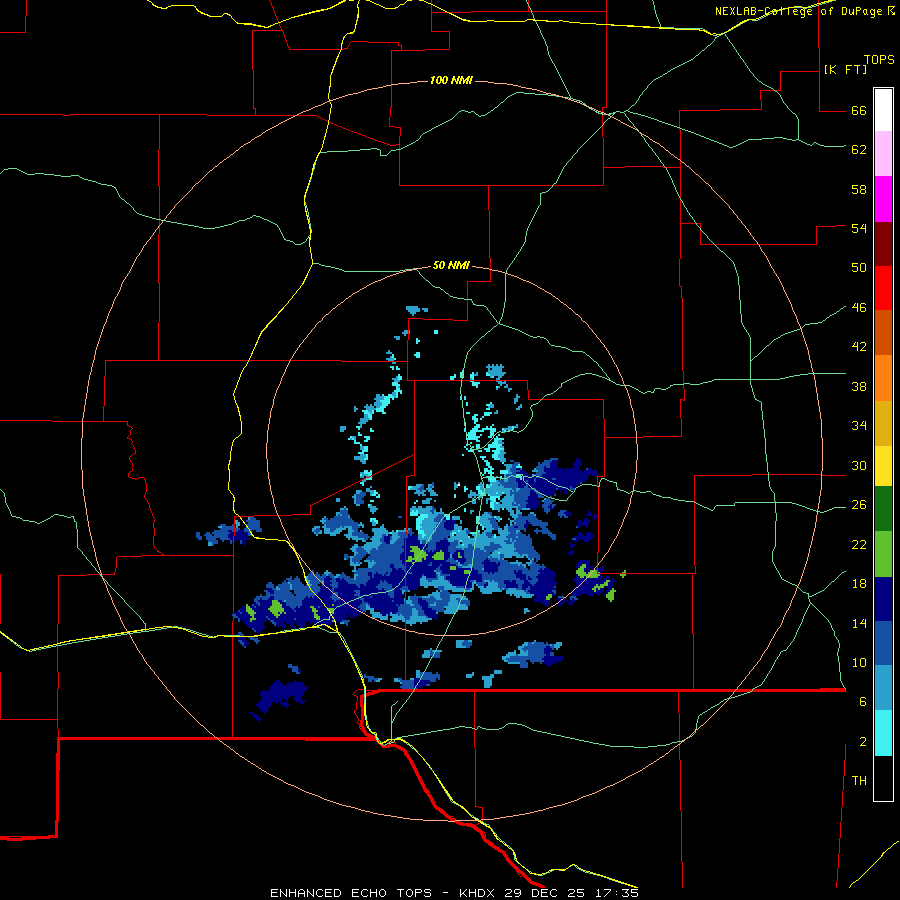The image size is (900, 900).
Task: Click the yellow legend swatch
Action: point(883,466)
